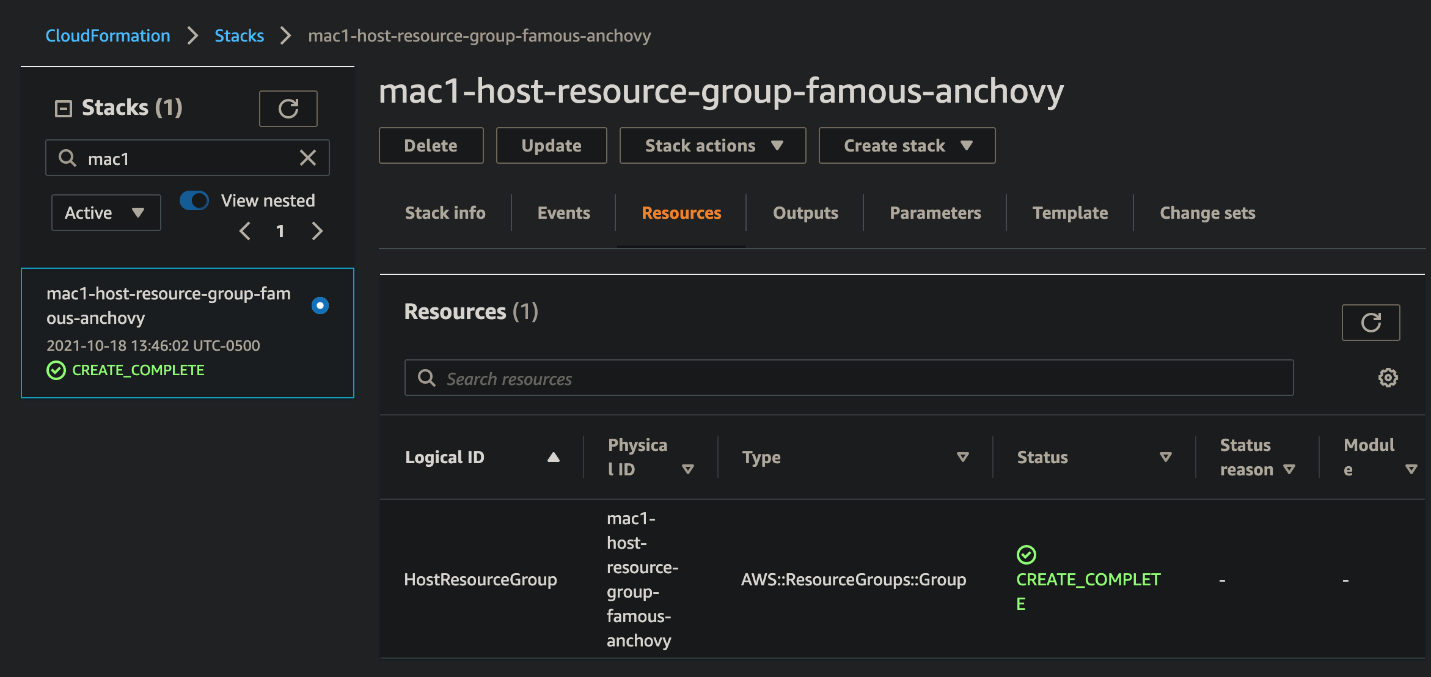Click the AWS::ResourceGroups::Group type cell
The height and width of the screenshot is (677, 1431).
854,579
